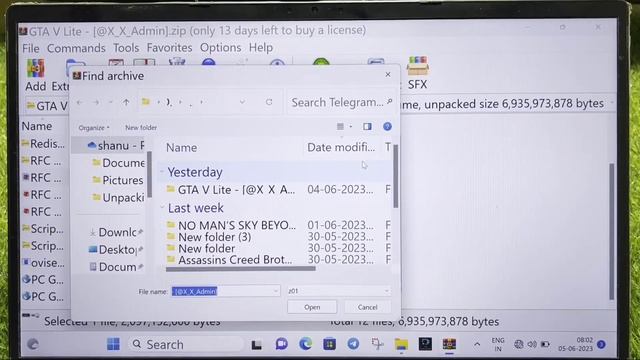Screen dimensions: 640x360
Task: Click the Name column header in WinRAR list
Action: tap(37, 126)
